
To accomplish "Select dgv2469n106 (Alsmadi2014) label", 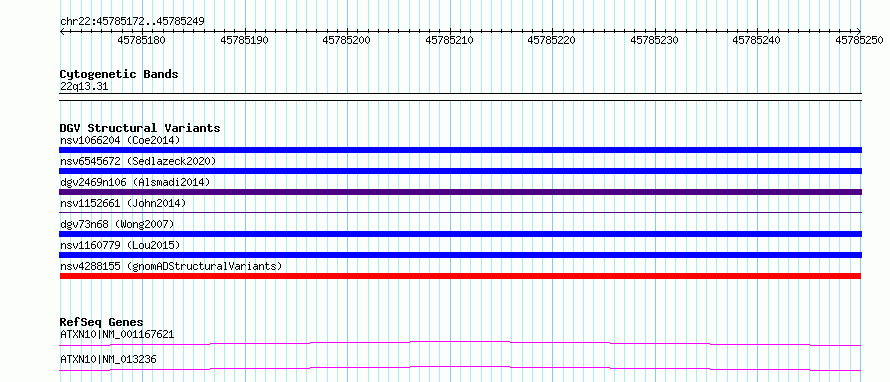I will (x=135, y=182).
